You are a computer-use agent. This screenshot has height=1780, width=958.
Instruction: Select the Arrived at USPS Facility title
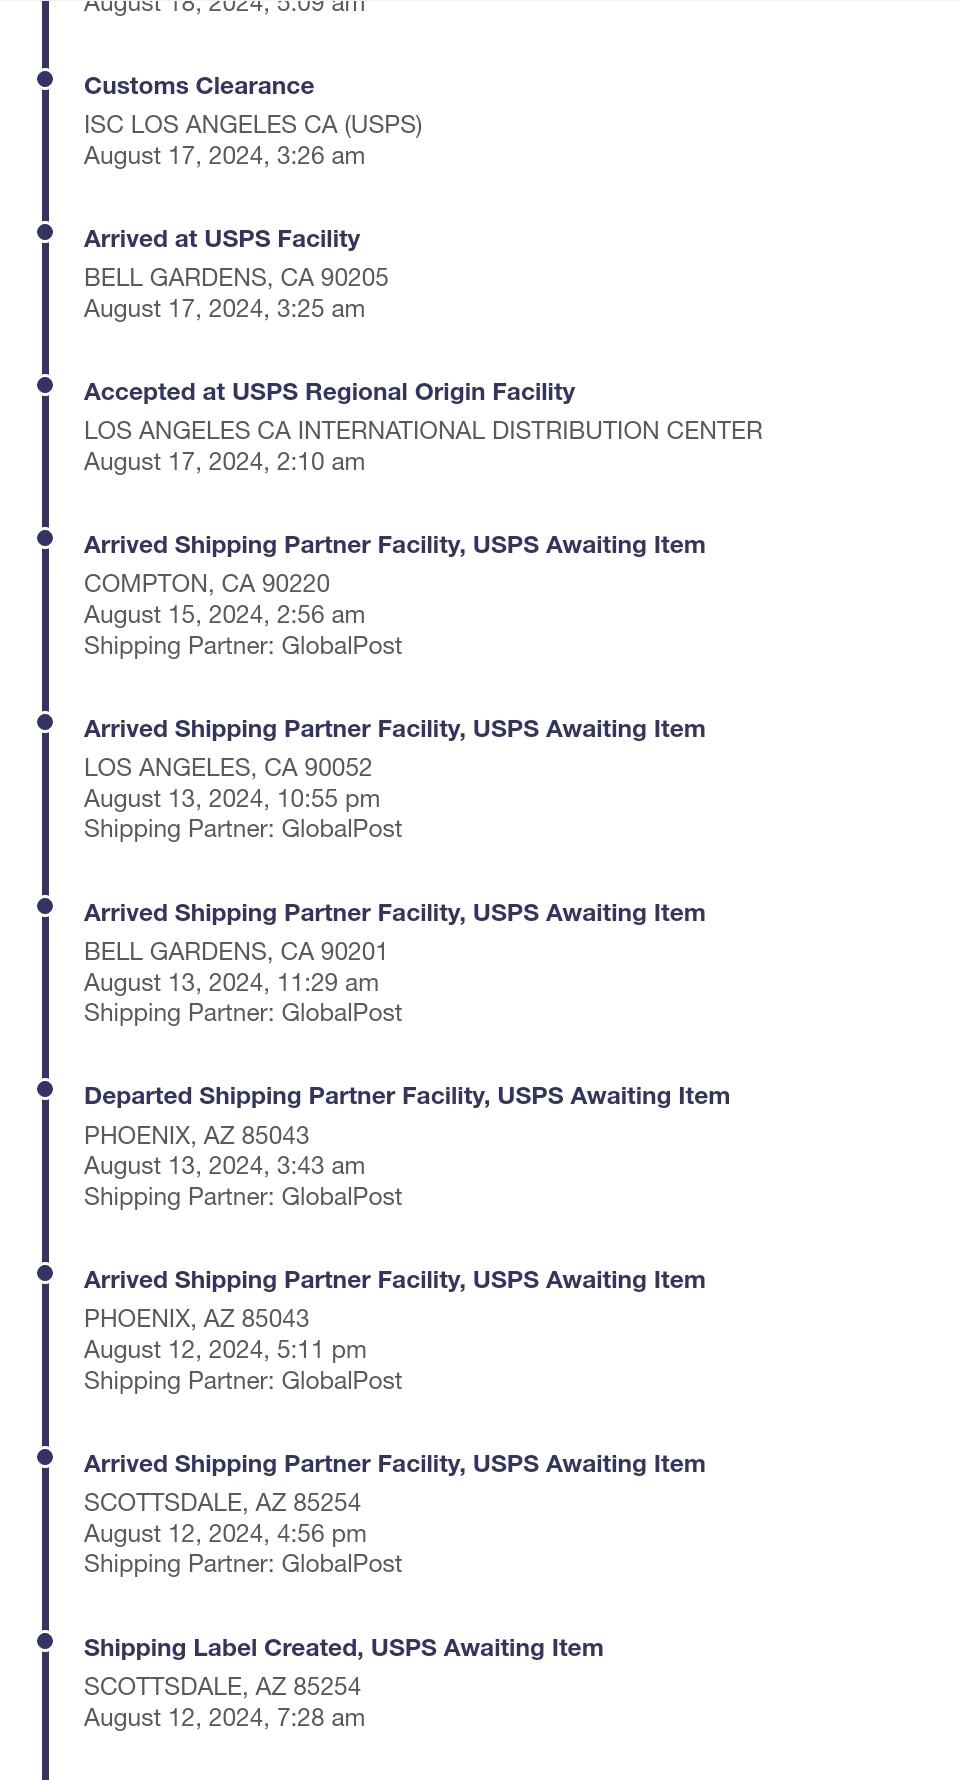click(222, 239)
